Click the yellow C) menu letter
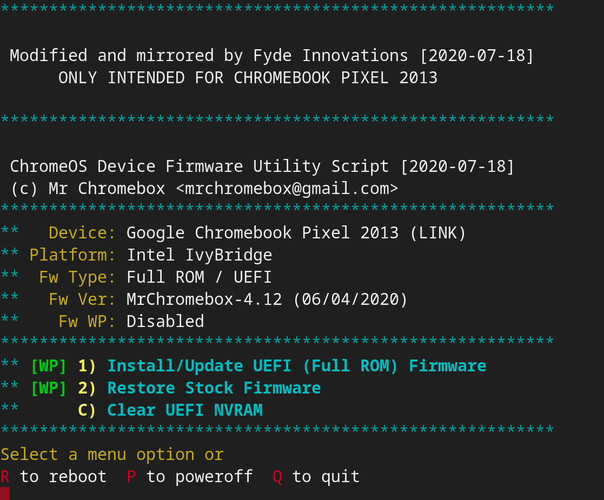The height and width of the screenshot is (500, 604). [87, 411]
